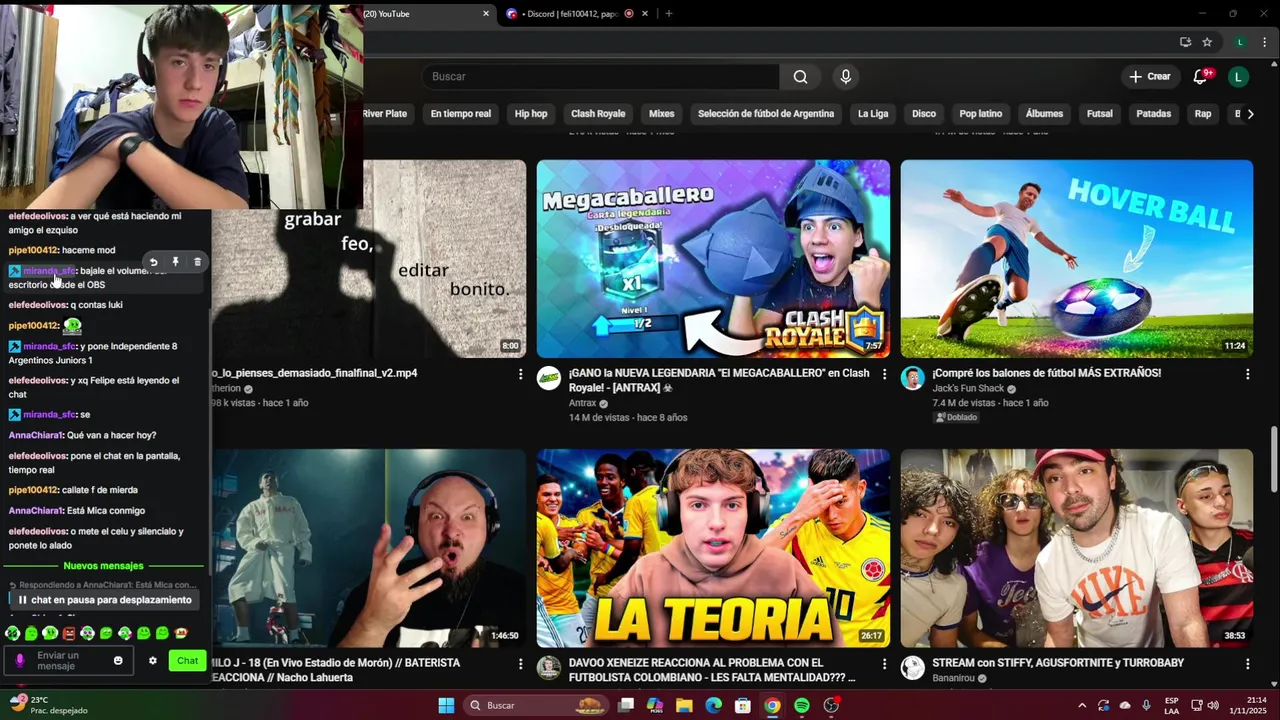Focus the Windows taskbar Buscar box

pos(535,706)
